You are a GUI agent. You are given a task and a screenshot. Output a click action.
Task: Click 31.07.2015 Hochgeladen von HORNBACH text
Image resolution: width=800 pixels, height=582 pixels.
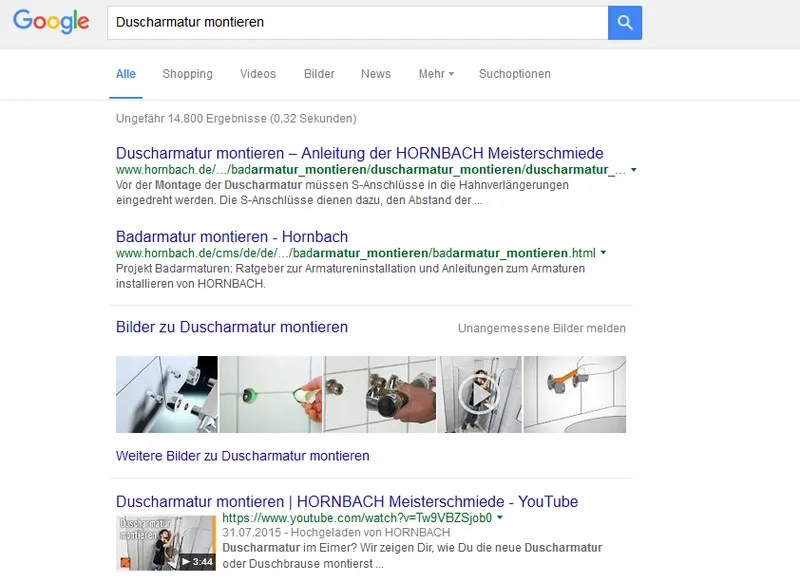(336, 533)
